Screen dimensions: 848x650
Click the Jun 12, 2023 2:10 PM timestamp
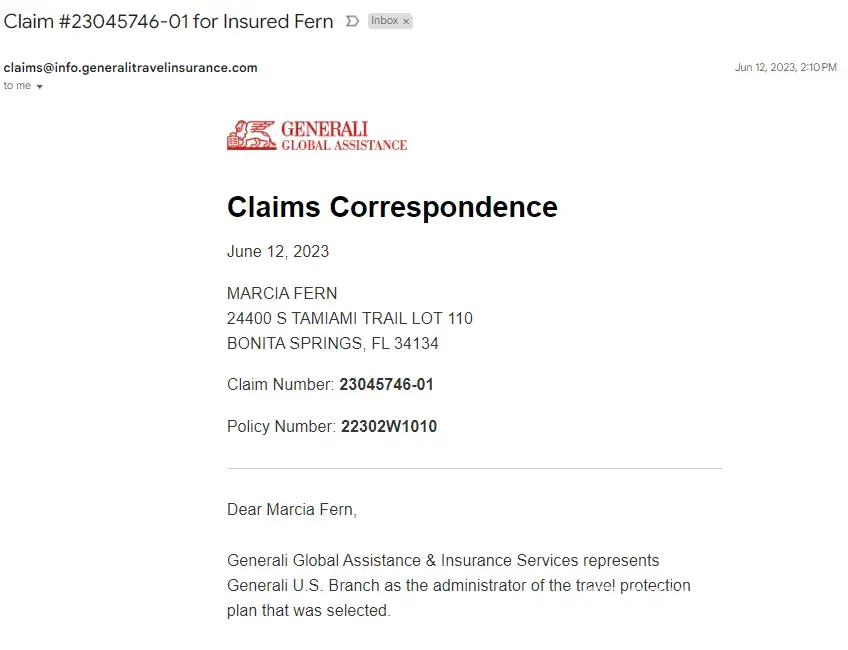tap(785, 68)
